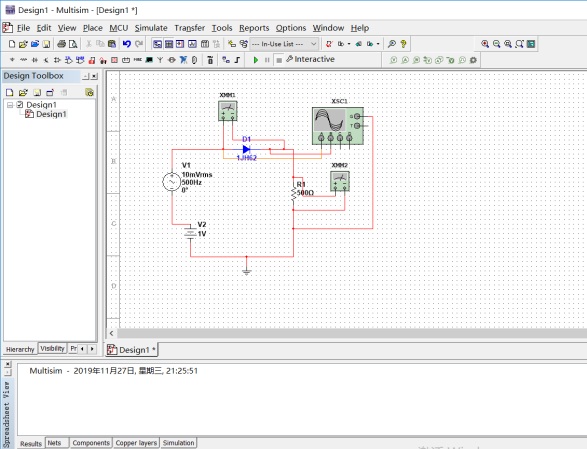This screenshot has width=587, height=449.
Task: Open Multisim help question mark icon
Action: point(403,44)
